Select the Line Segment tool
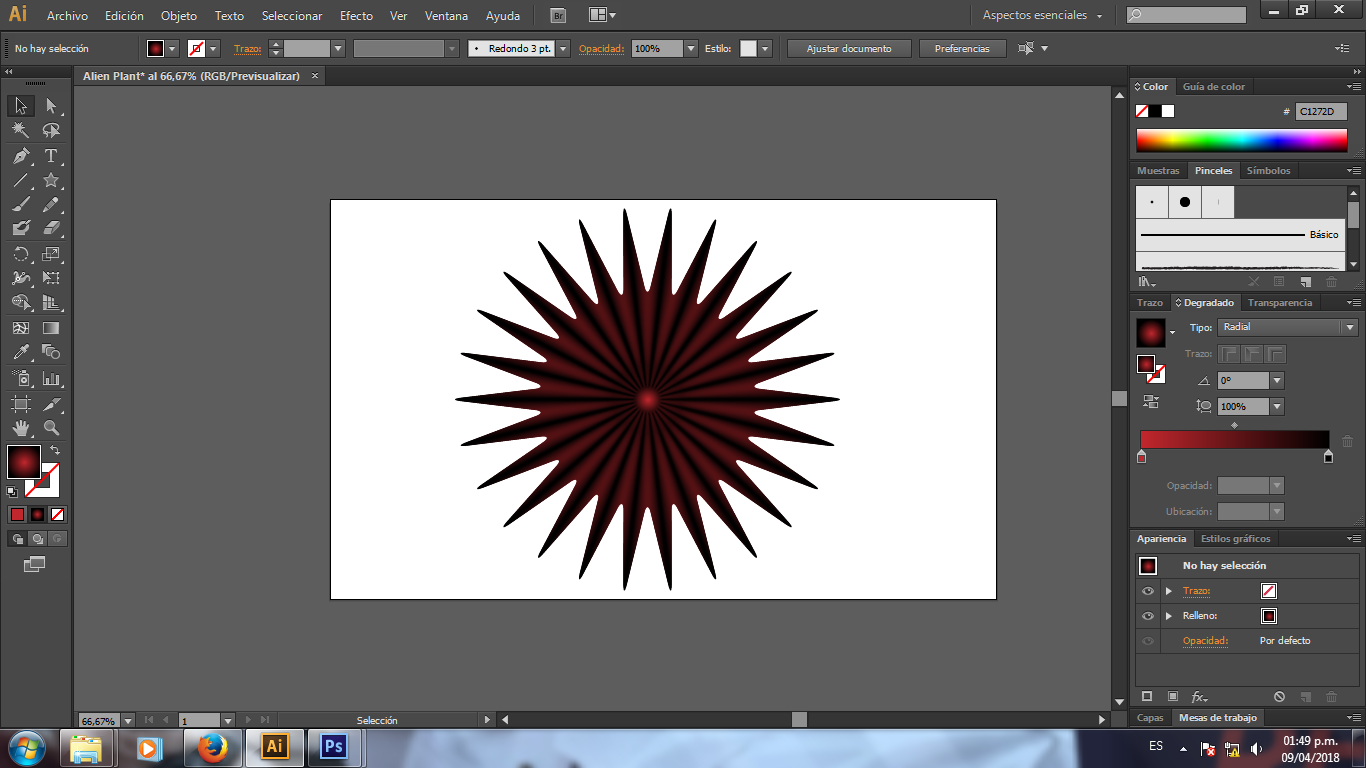1366x768 pixels. (x=21, y=181)
